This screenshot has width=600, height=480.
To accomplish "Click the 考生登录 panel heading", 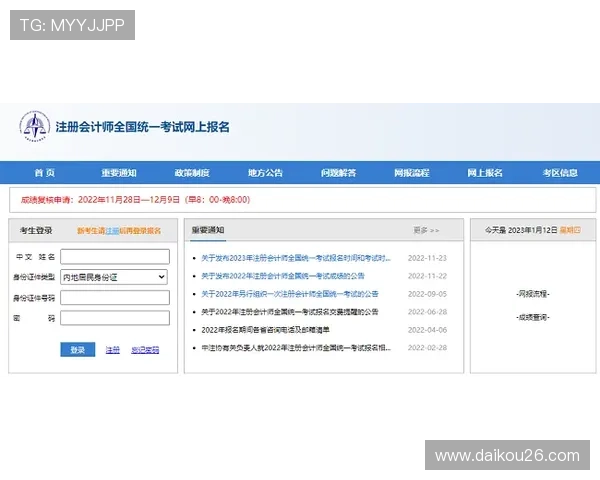I will pos(36,231).
